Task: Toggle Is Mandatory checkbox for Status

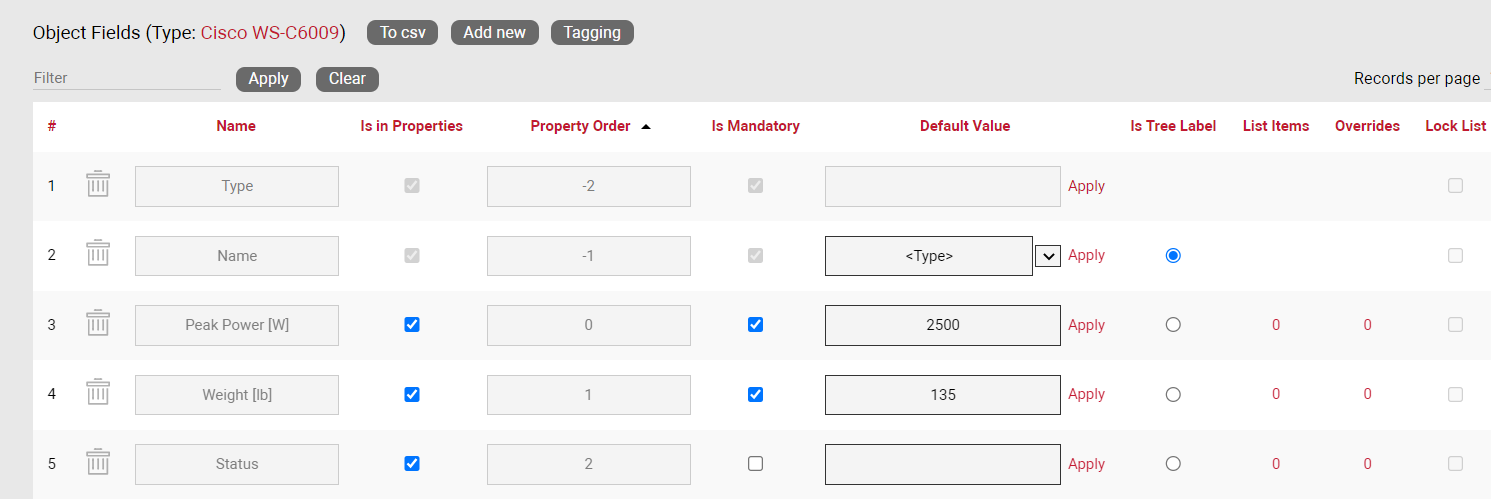Action: pyautogui.click(x=756, y=464)
